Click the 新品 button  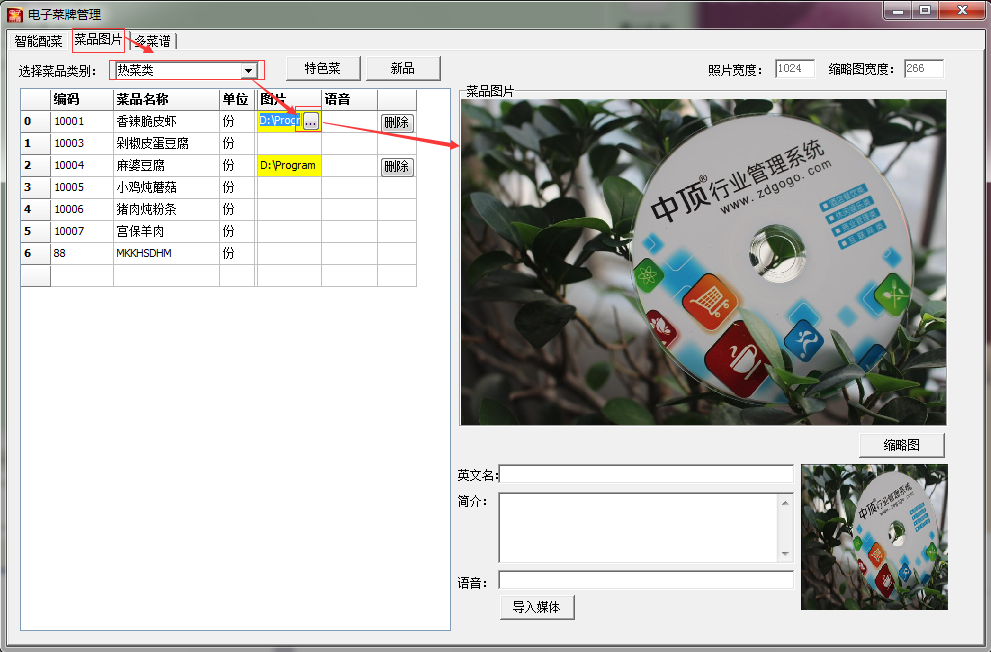(x=403, y=68)
